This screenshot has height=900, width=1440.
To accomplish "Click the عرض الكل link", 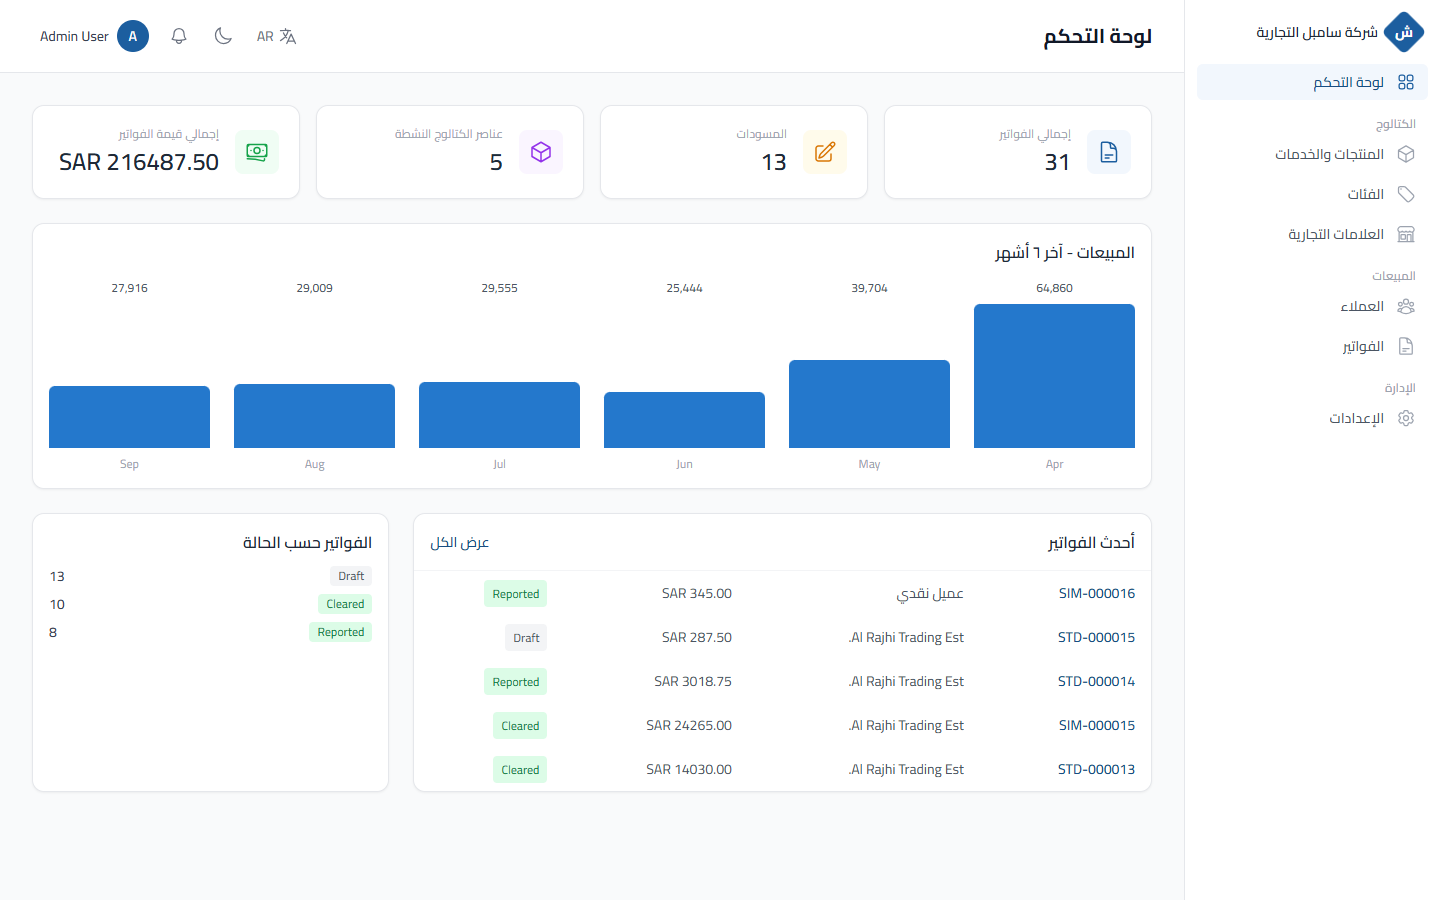I will 460,542.
